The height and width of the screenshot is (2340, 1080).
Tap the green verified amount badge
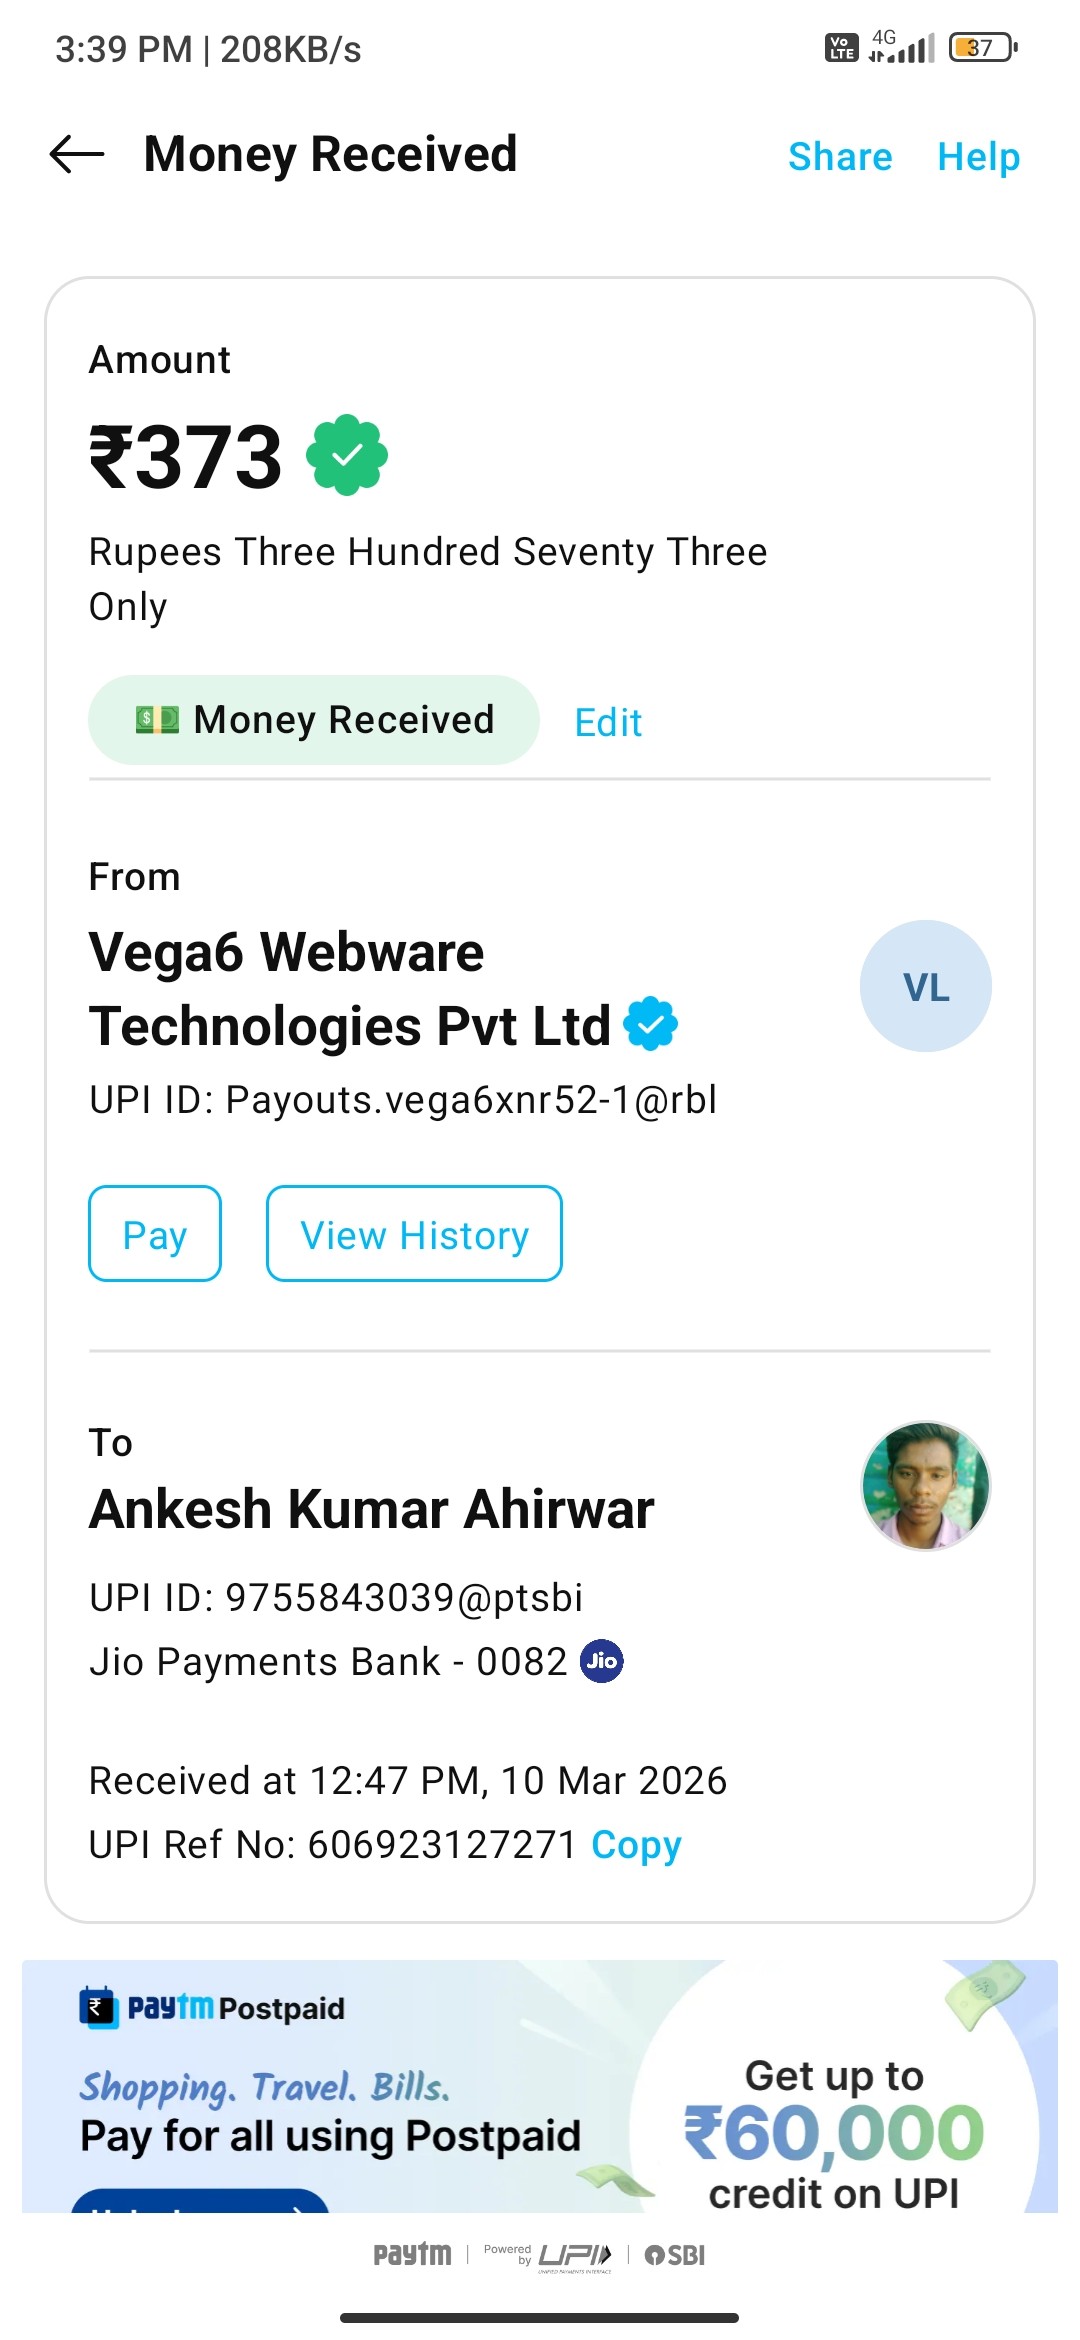(347, 456)
